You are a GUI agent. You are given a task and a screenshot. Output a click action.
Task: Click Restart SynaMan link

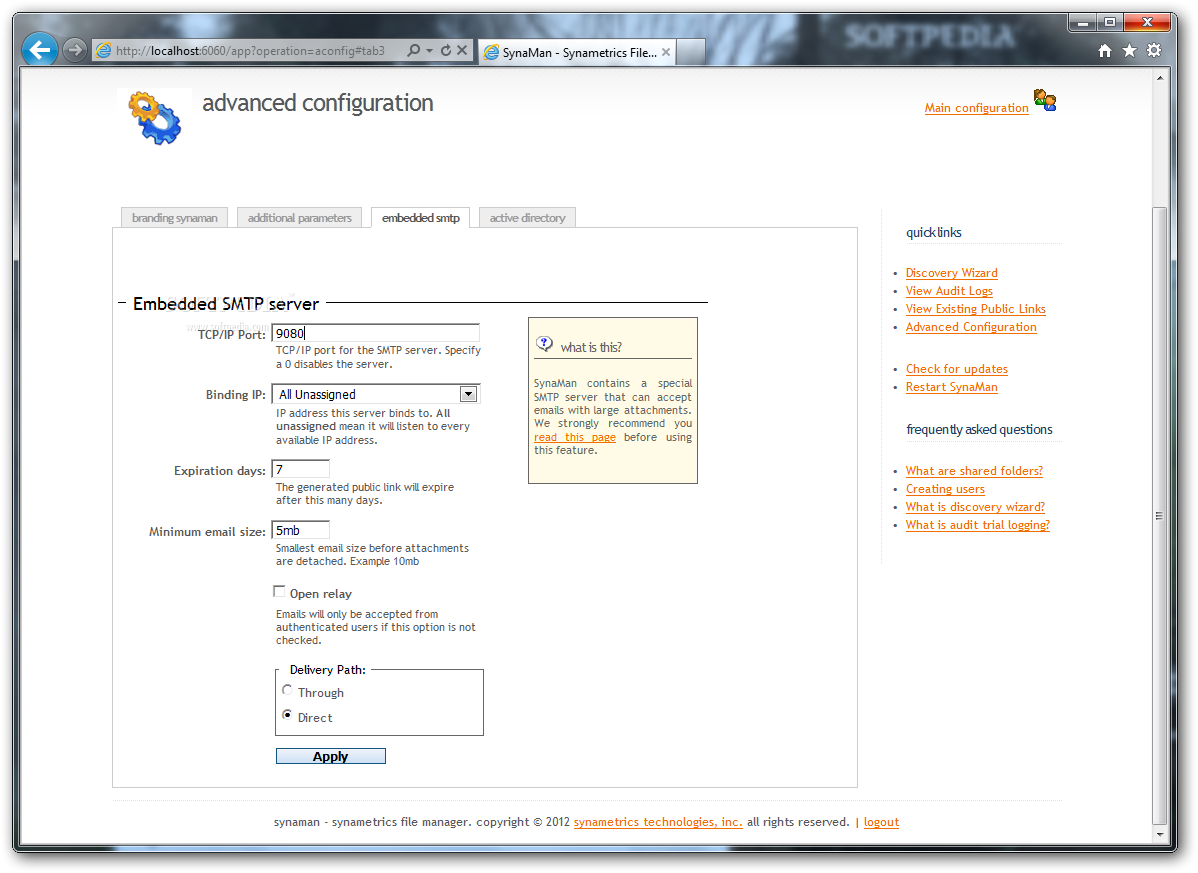[951, 387]
